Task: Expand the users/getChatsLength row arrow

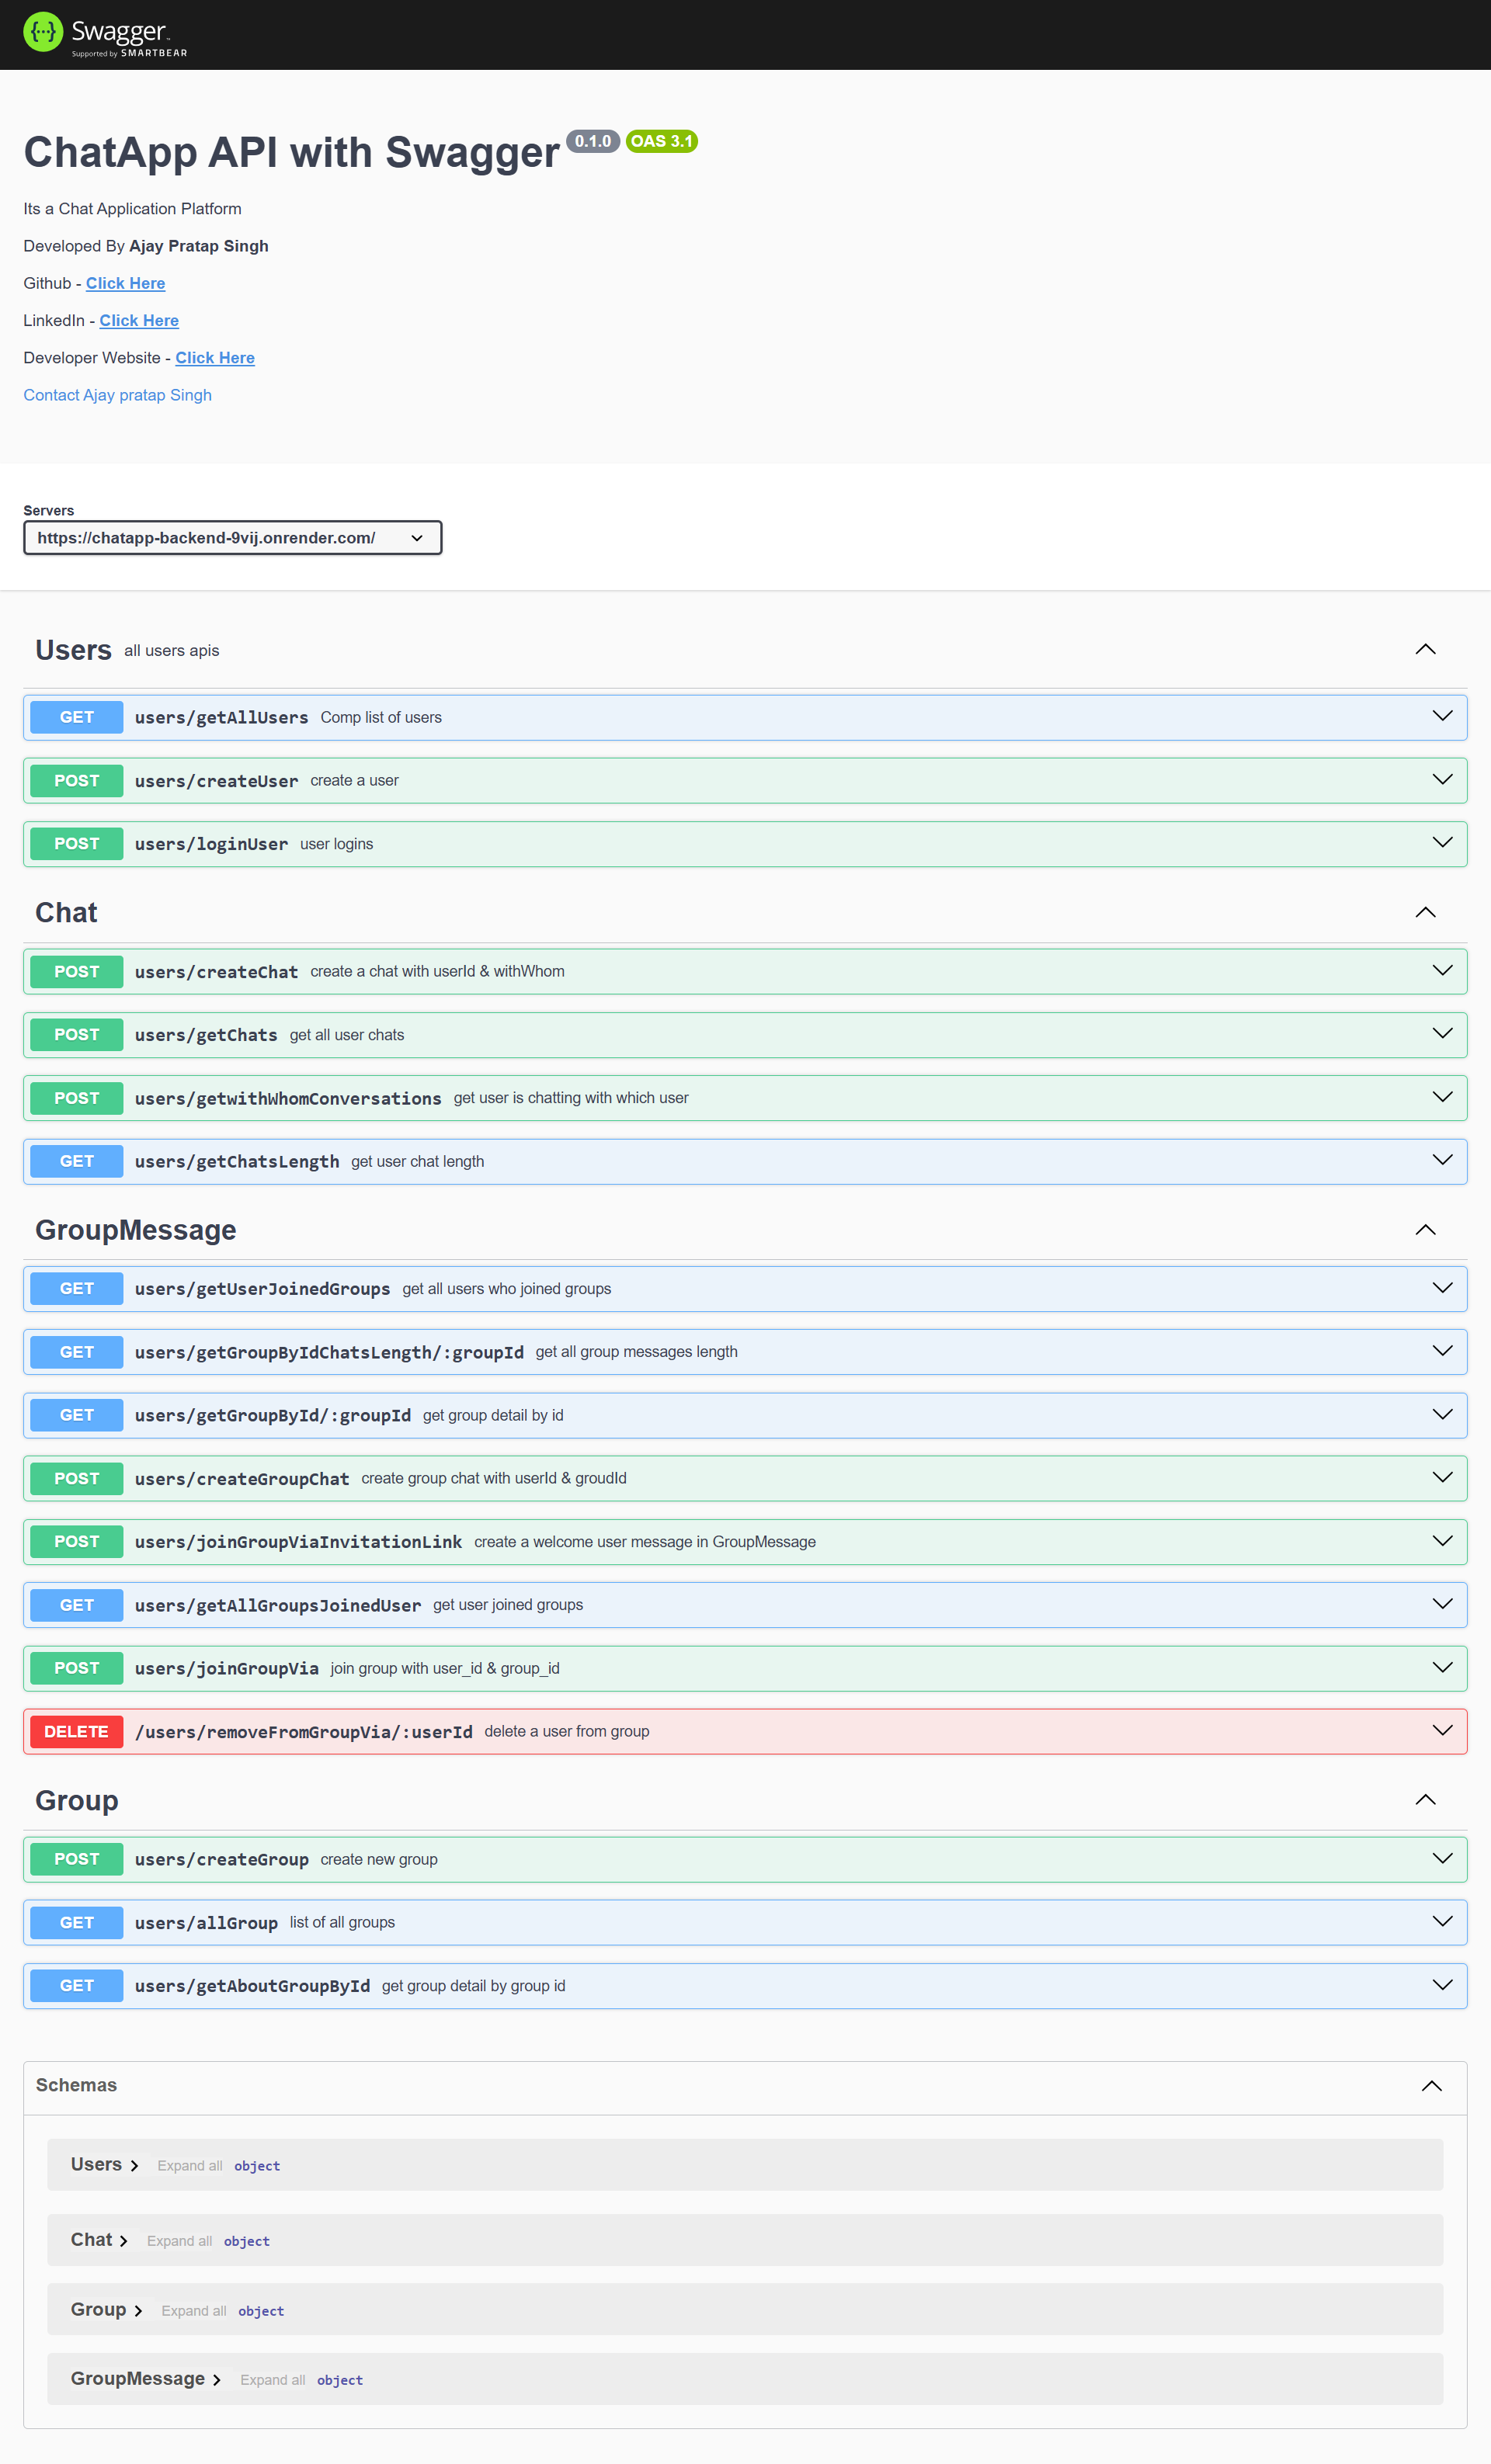Action: pyautogui.click(x=1442, y=1161)
